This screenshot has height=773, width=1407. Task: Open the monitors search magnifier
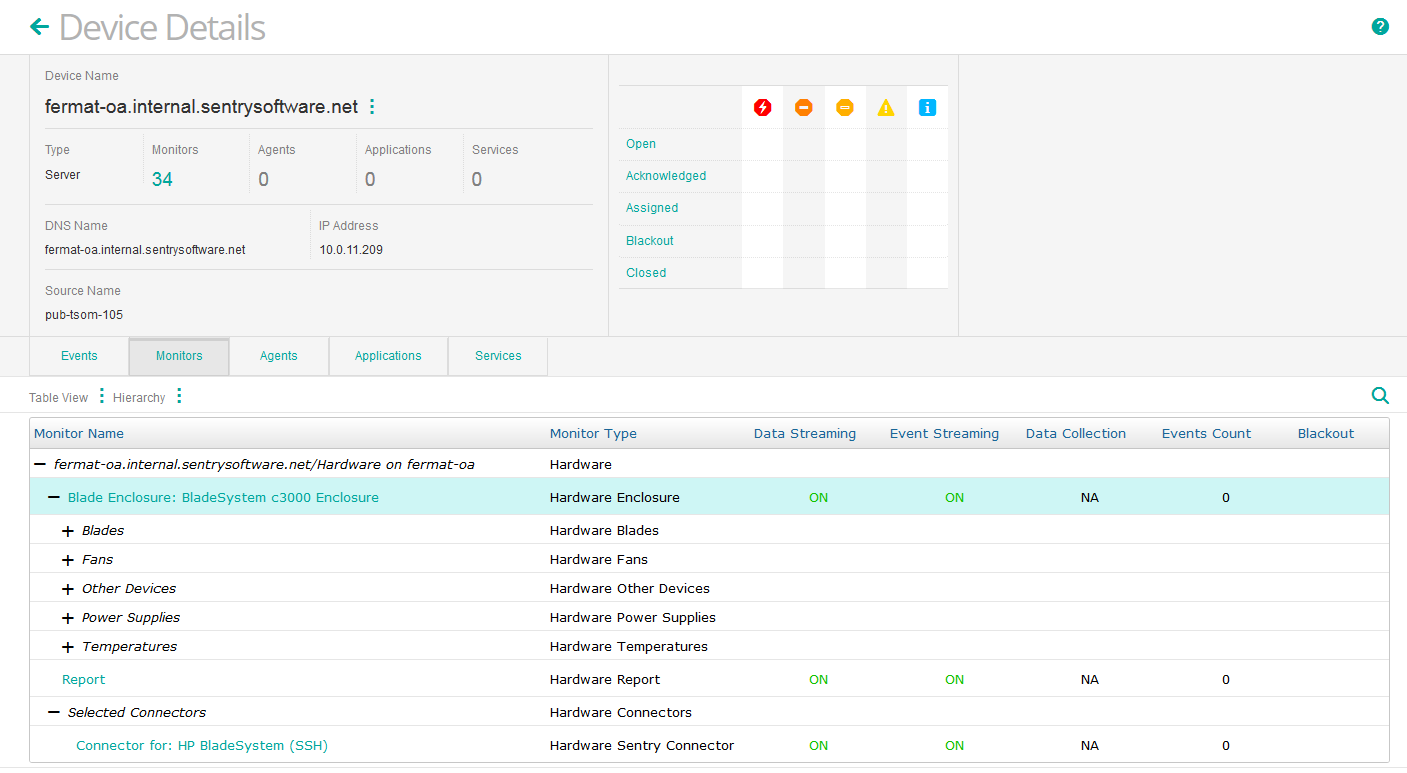(x=1380, y=396)
